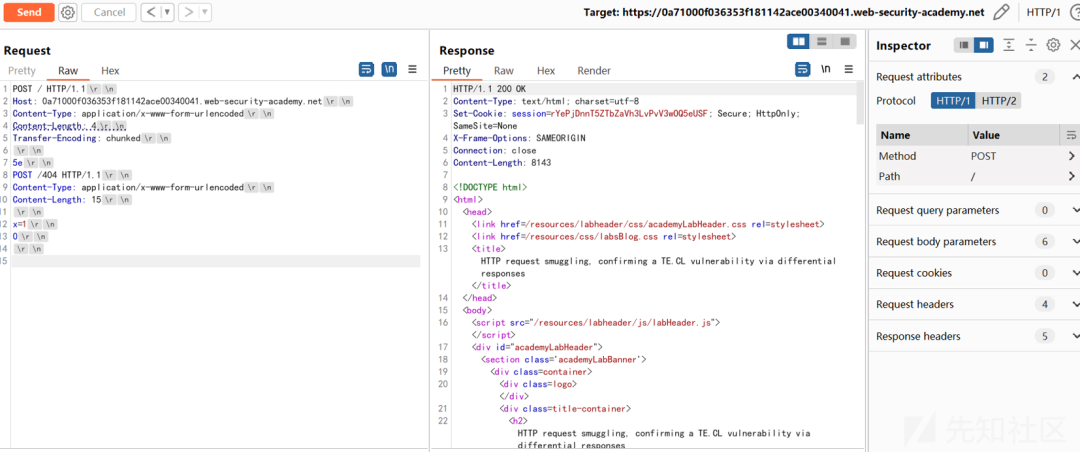Go back to the previous request in history
The height and width of the screenshot is (452, 1080).
[151, 12]
